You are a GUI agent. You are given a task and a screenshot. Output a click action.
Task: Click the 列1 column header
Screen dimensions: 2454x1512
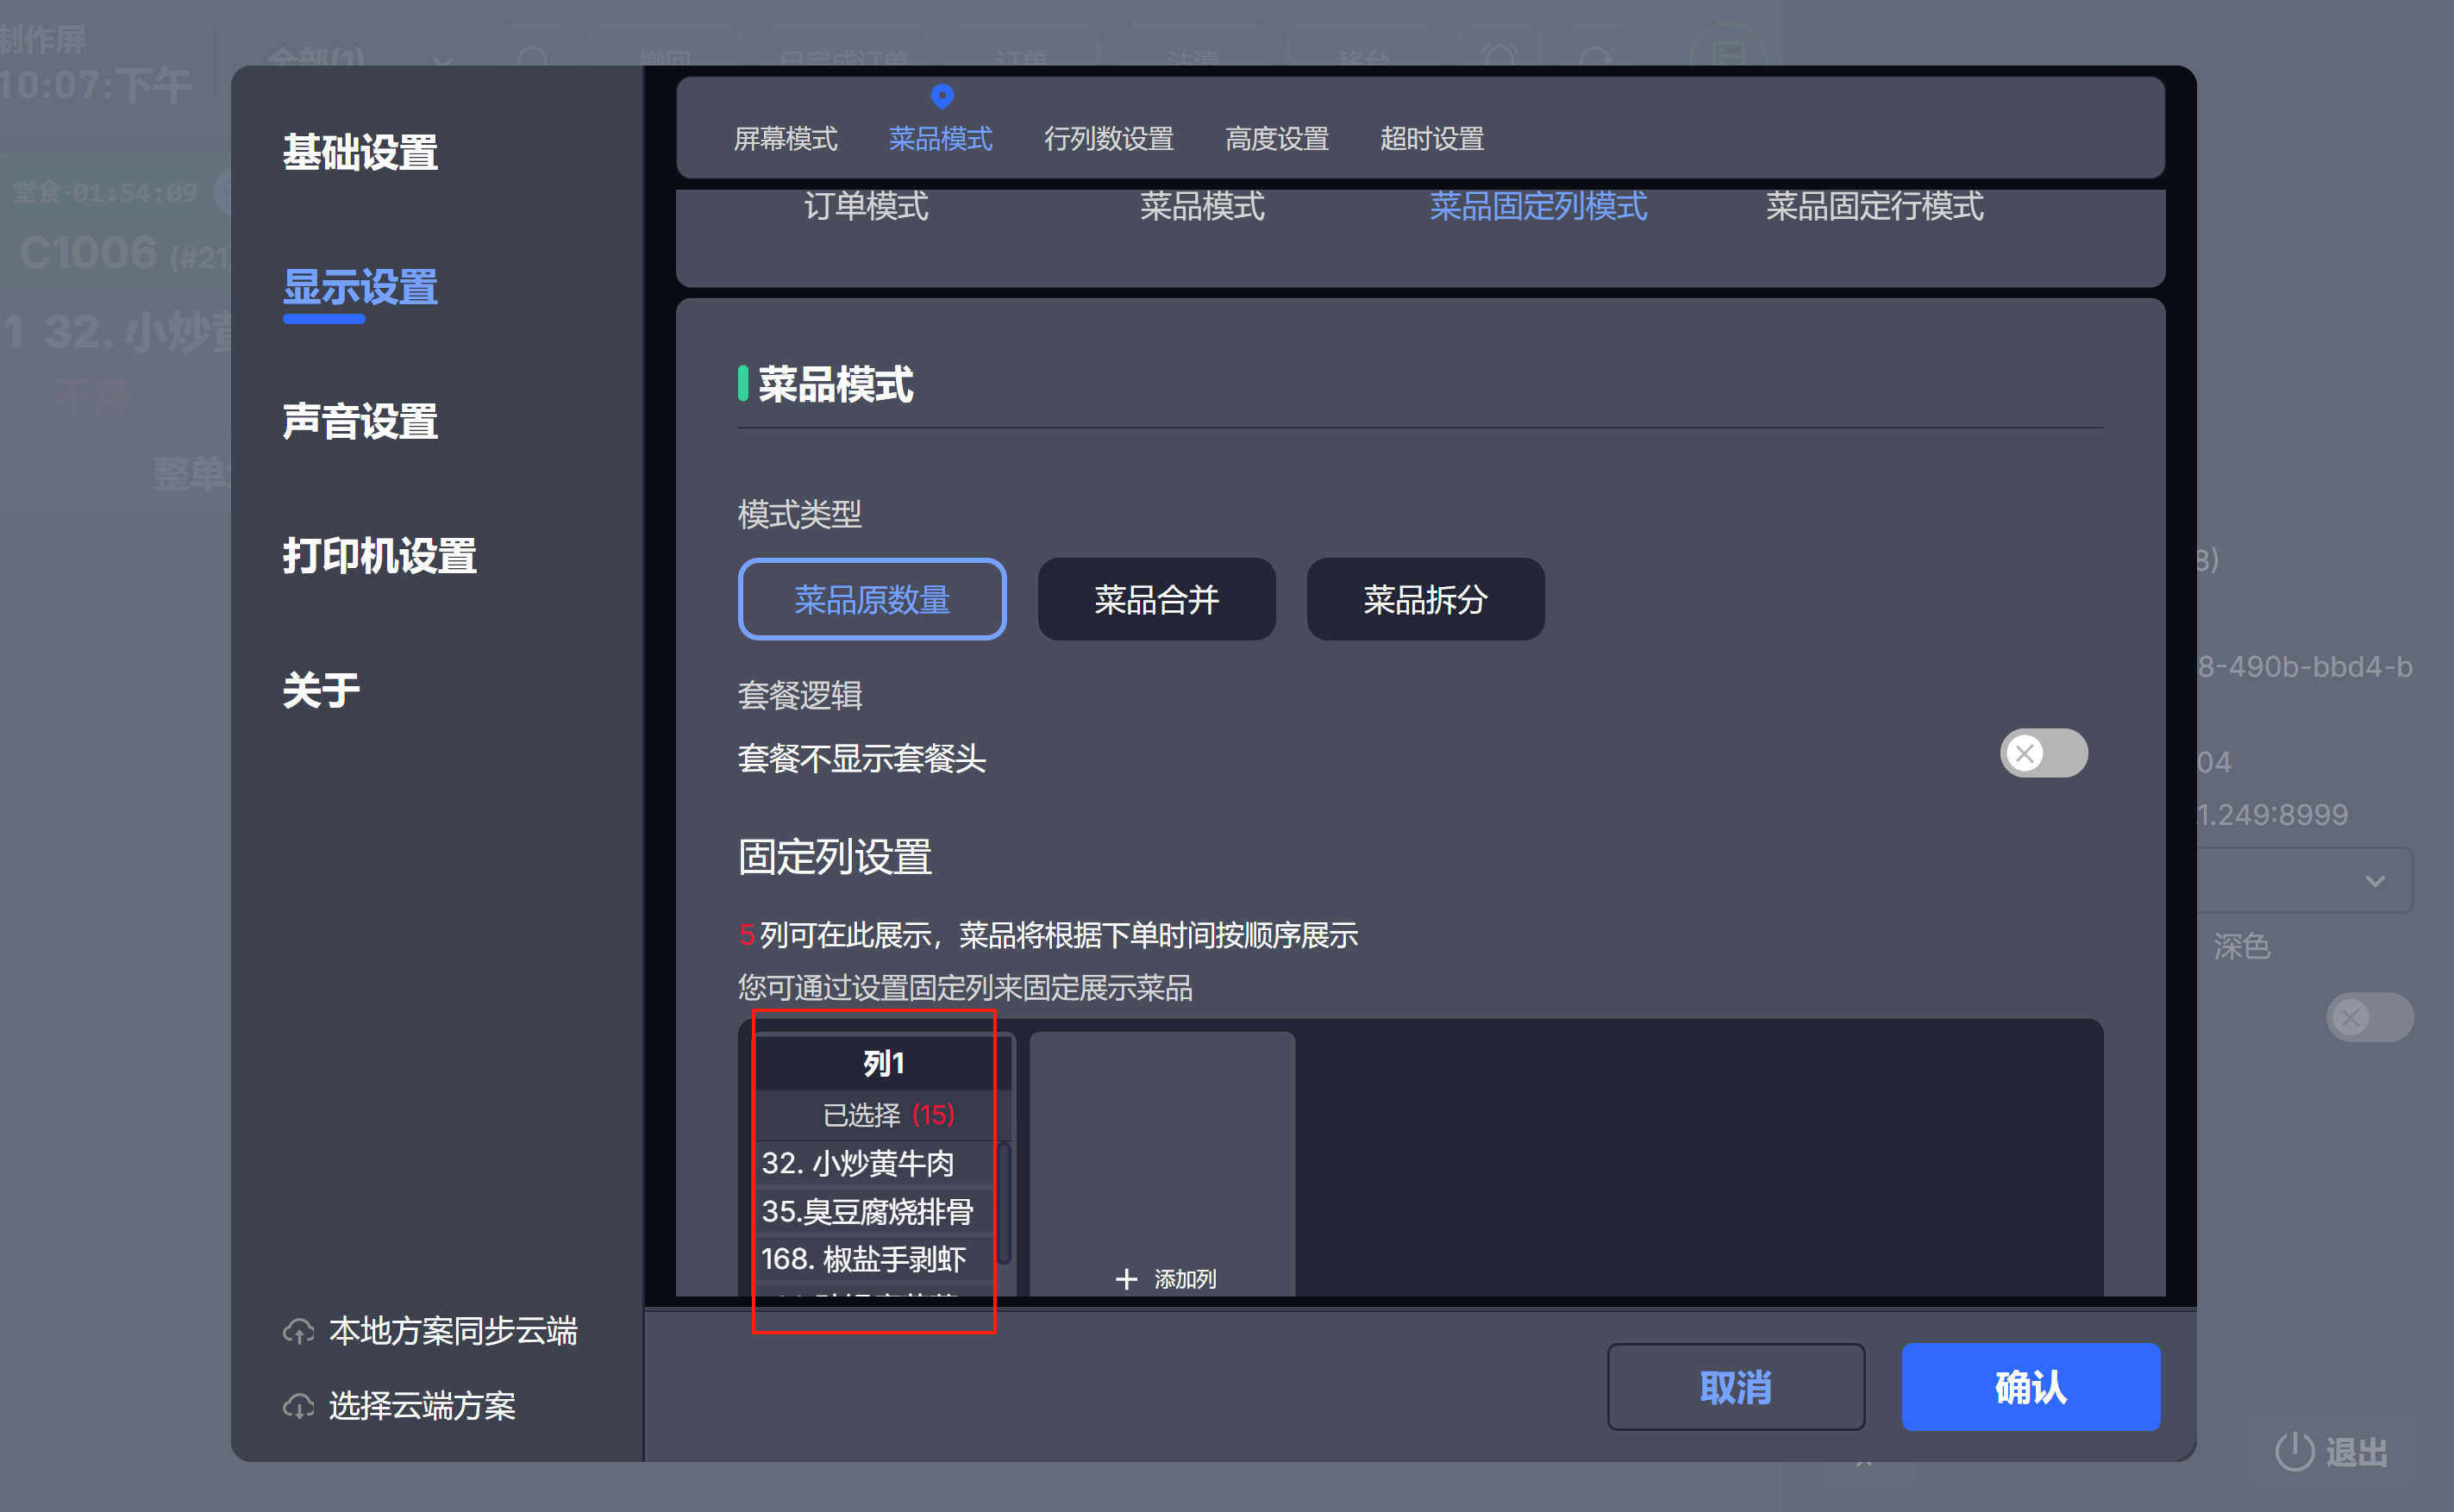(883, 1063)
